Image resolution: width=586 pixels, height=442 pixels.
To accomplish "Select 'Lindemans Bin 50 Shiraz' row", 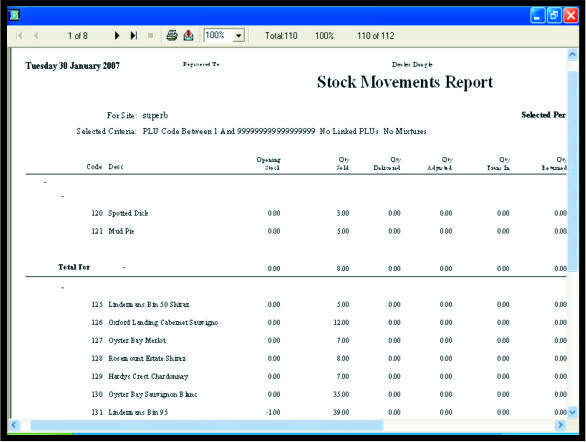I will pyautogui.click(x=149, y=305).
